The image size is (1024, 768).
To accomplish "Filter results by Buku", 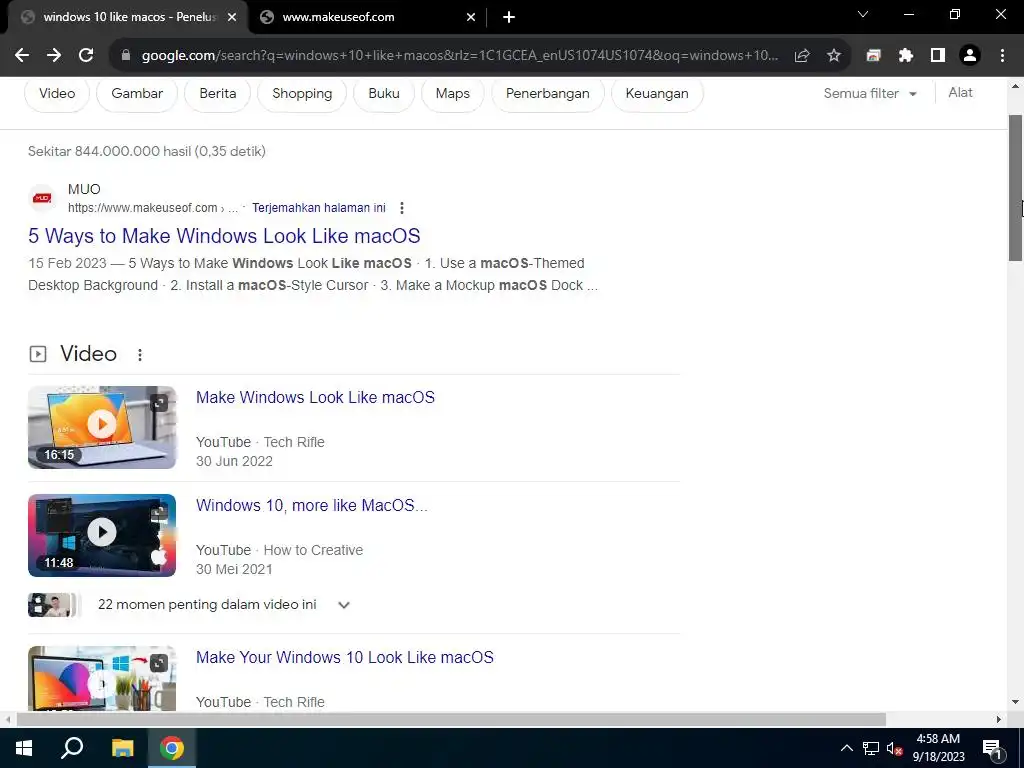I will click(384, 93).
